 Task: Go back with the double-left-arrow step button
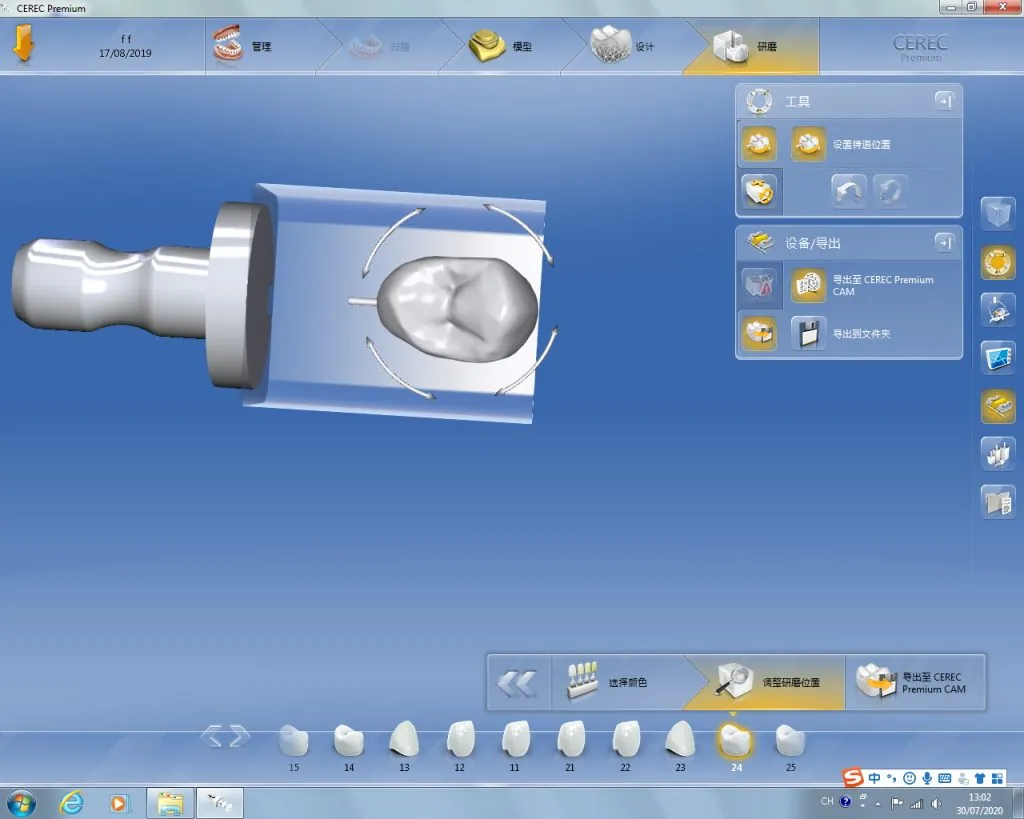pos(517,683)
